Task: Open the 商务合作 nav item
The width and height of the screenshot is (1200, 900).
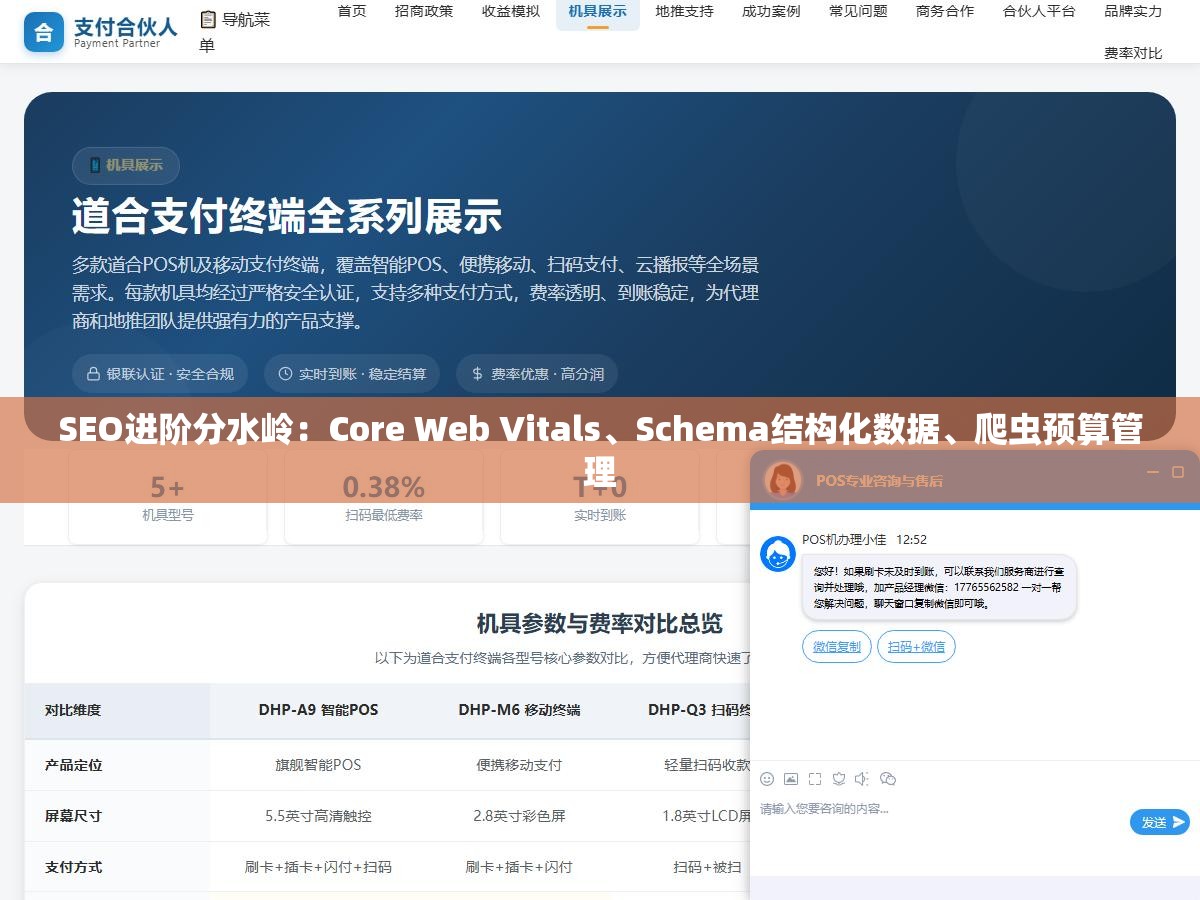Action: (945, 11)
